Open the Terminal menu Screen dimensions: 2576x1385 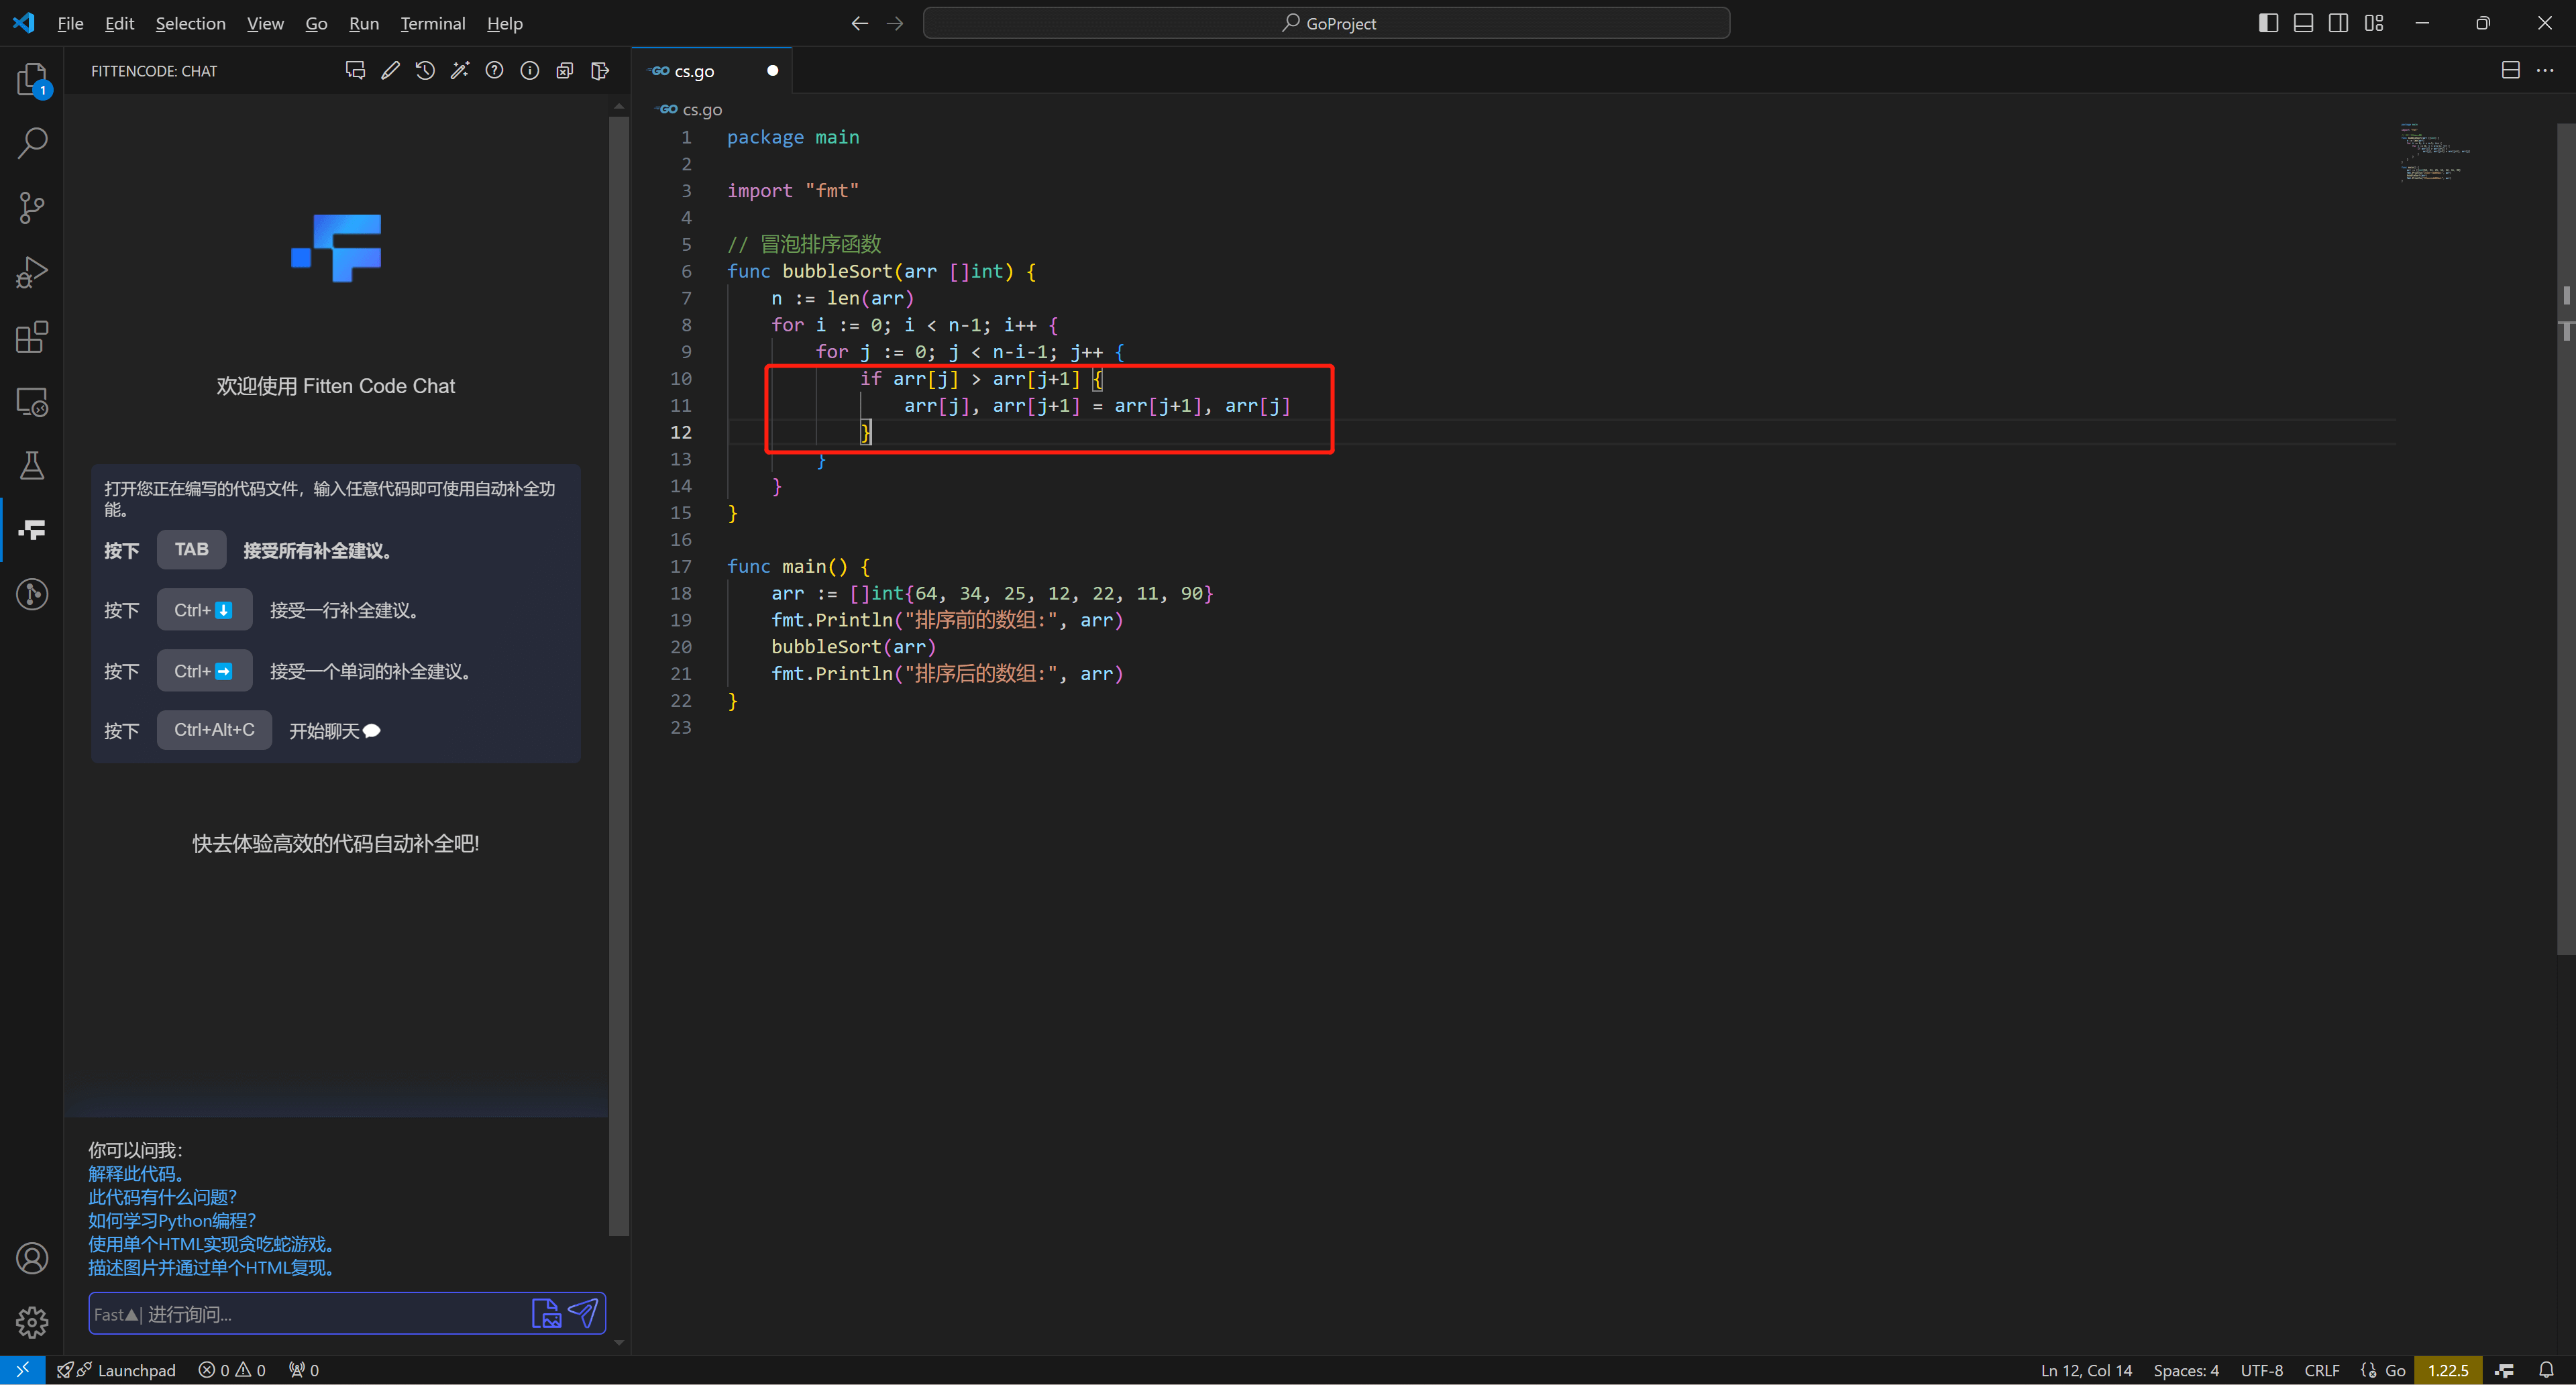click(432, 23)
